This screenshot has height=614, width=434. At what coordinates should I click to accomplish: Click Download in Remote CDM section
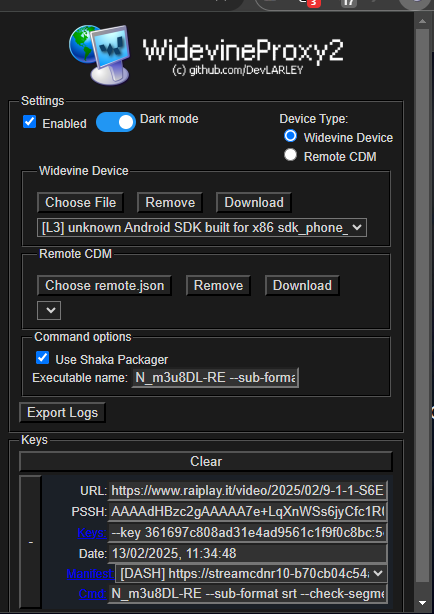(x=302, y=285)
